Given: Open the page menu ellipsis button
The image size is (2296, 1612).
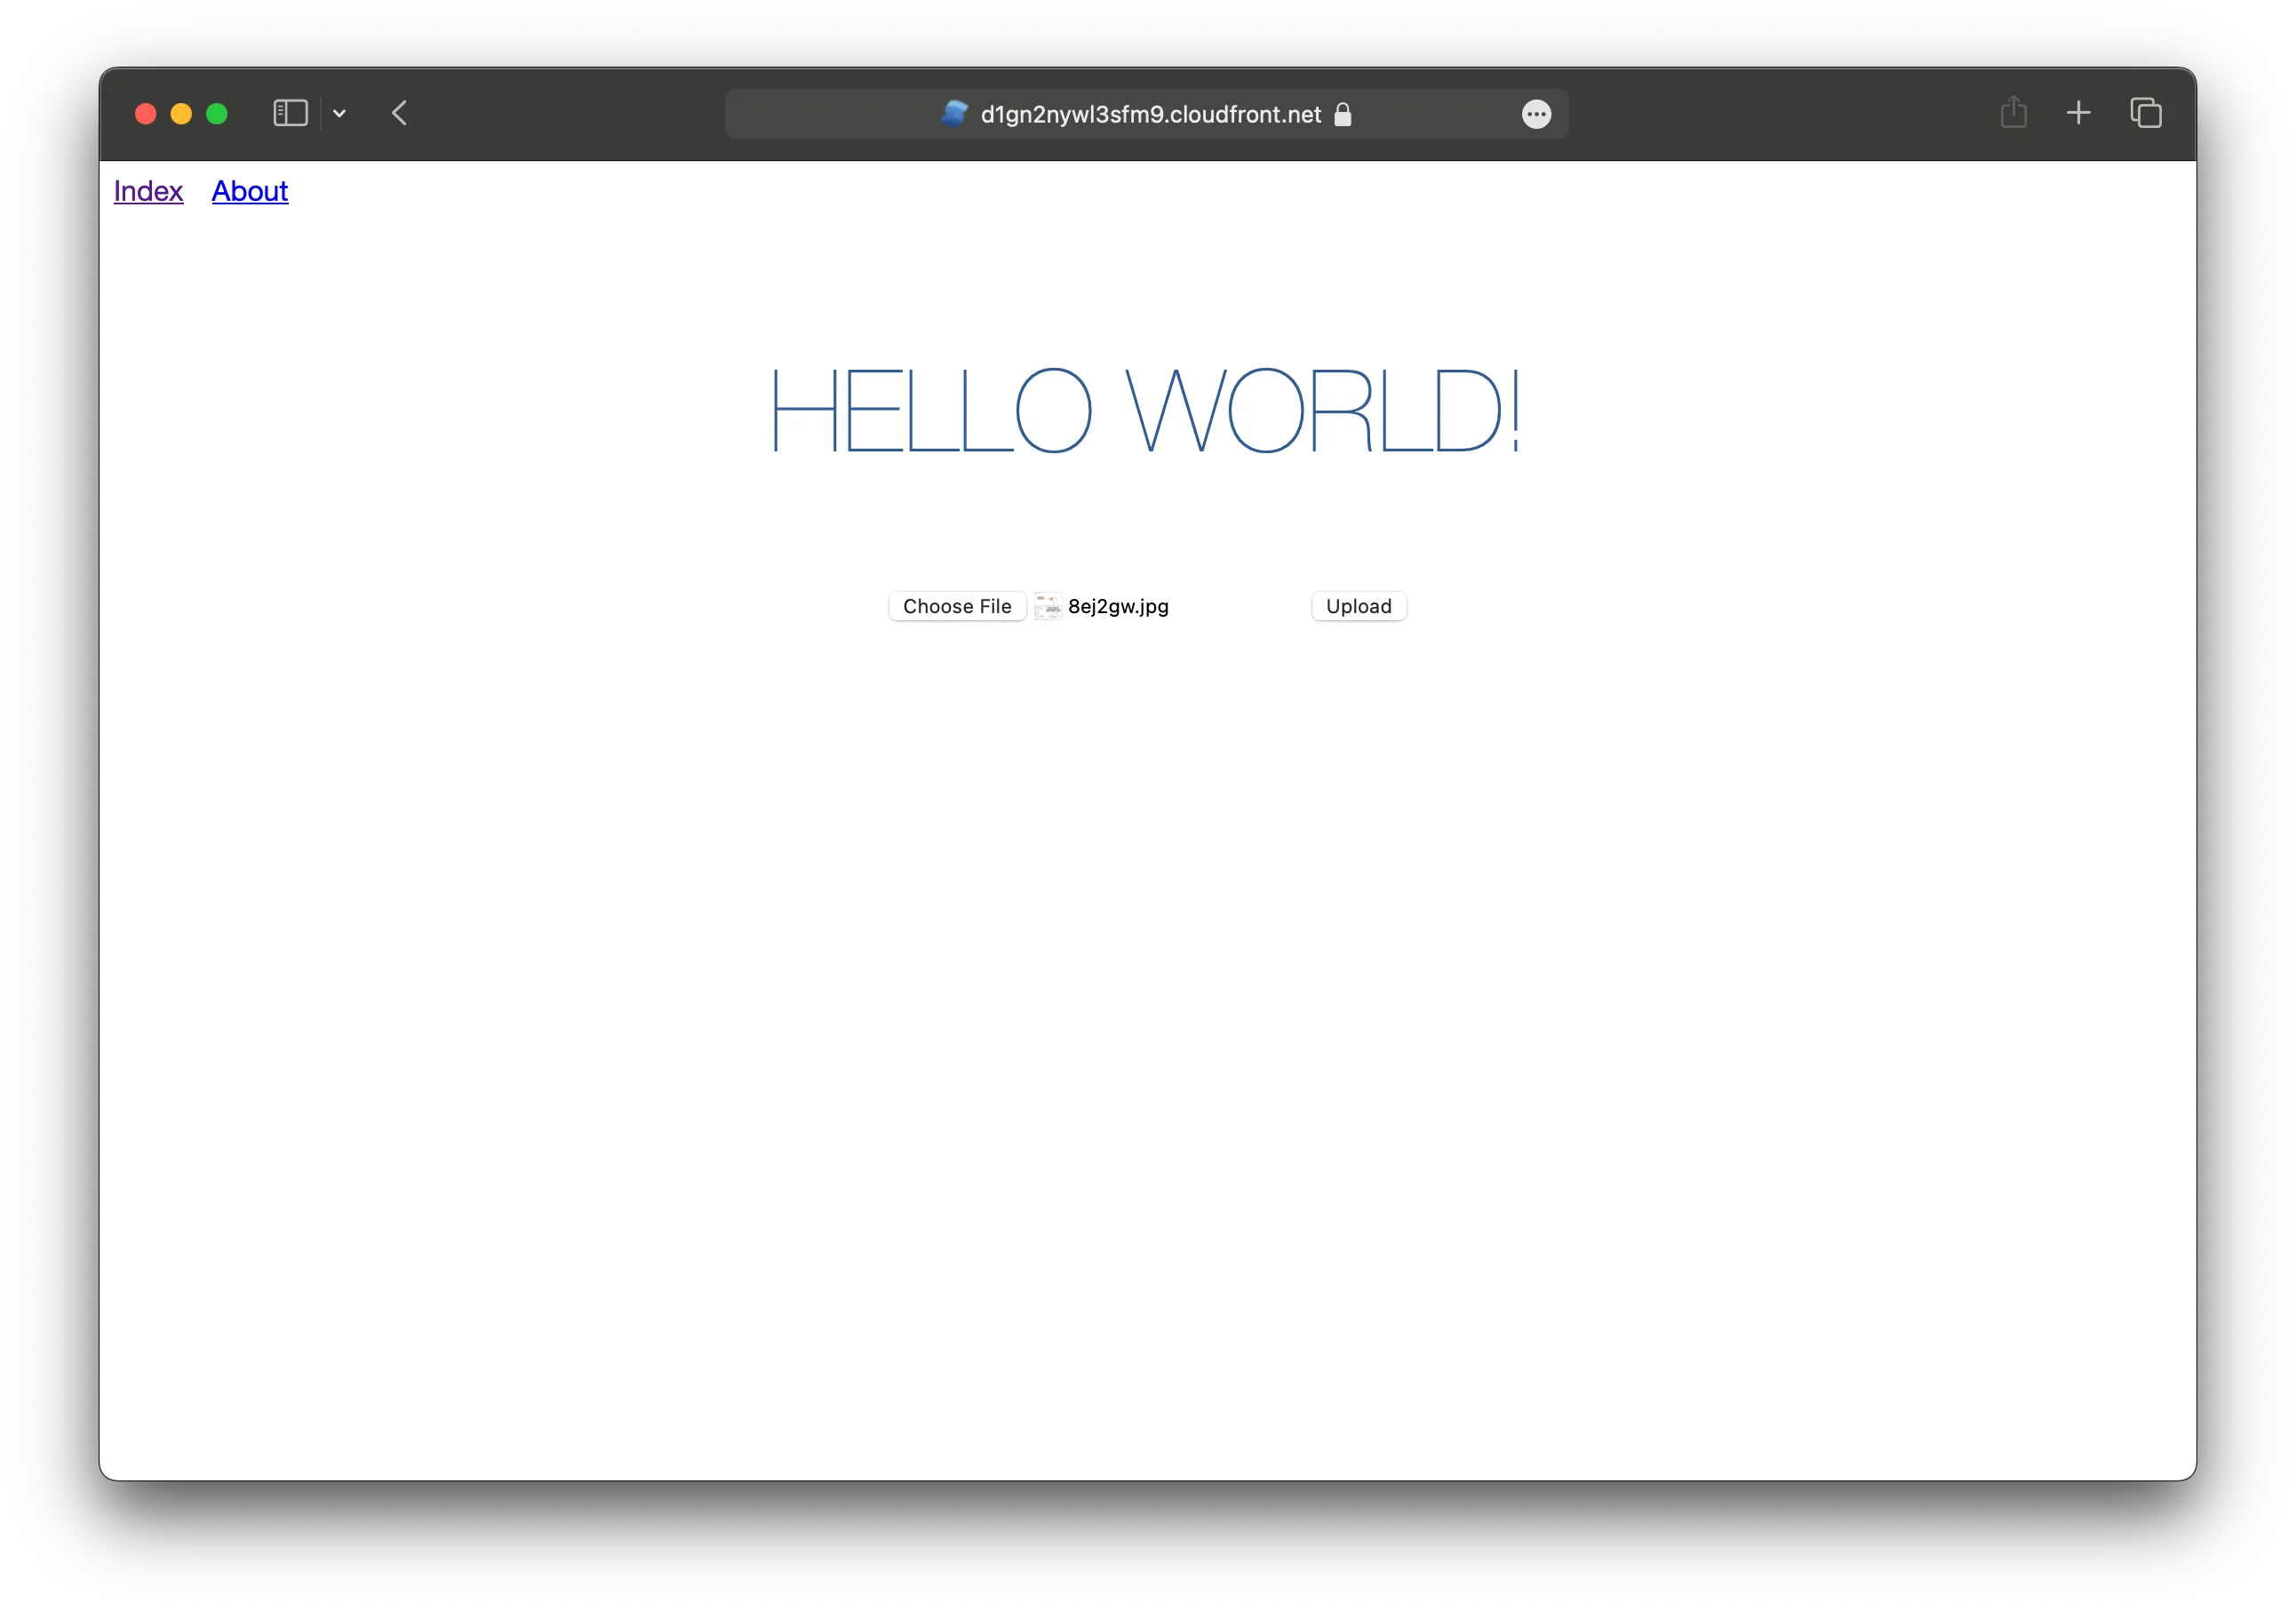Looking at the screenshot, I should [1536, 115].
